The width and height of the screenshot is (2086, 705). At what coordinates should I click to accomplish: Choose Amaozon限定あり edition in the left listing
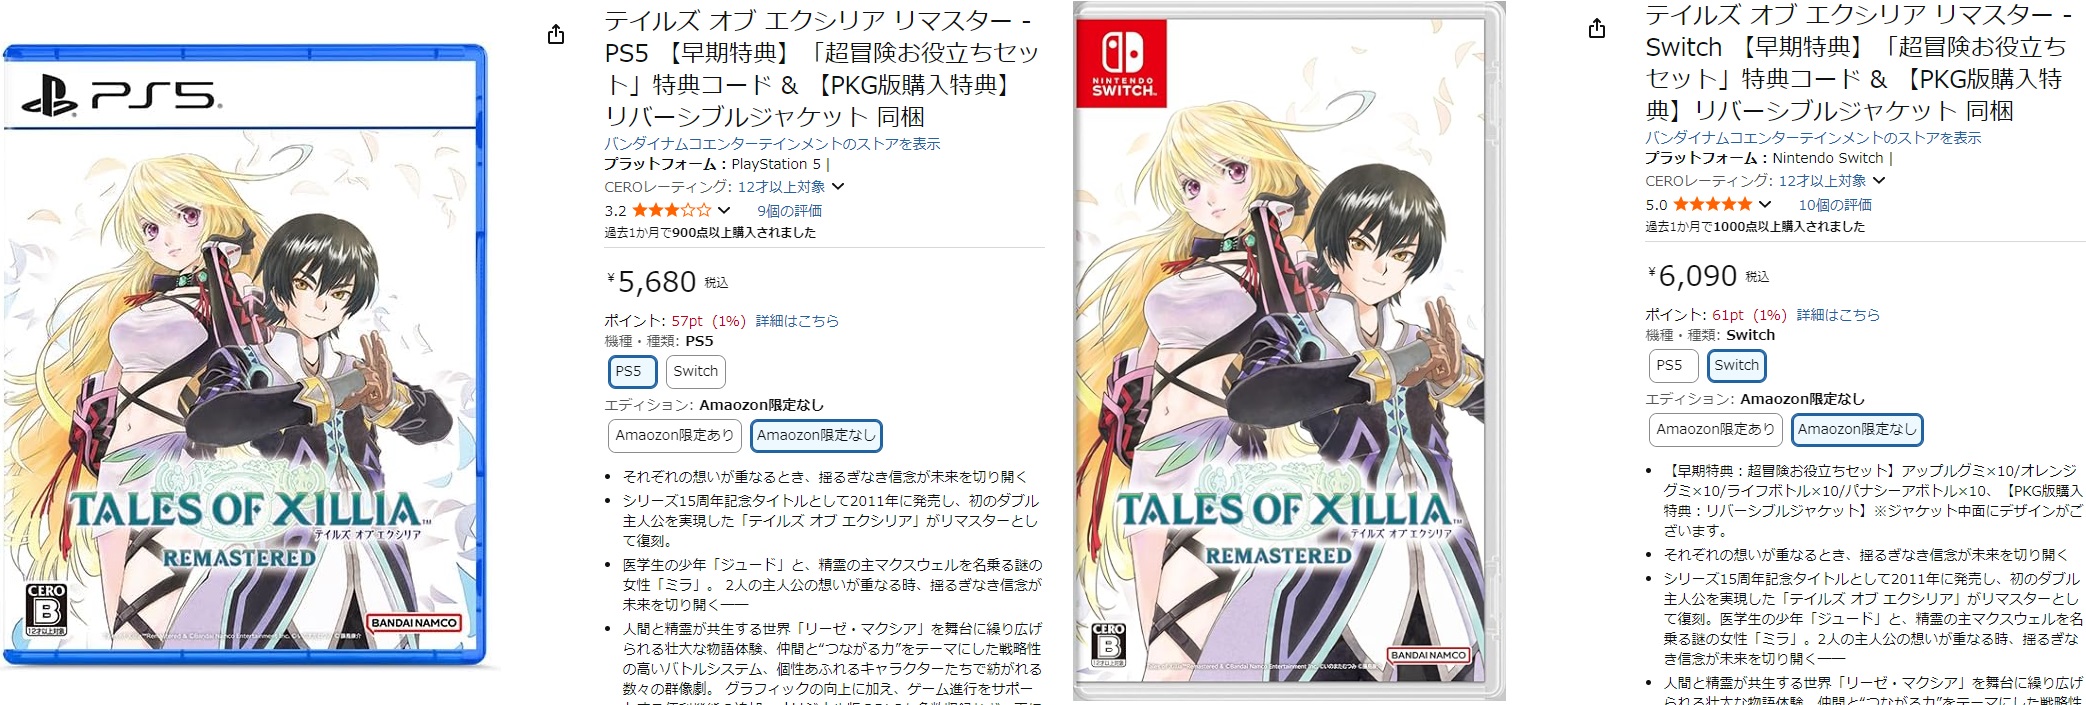675,435
